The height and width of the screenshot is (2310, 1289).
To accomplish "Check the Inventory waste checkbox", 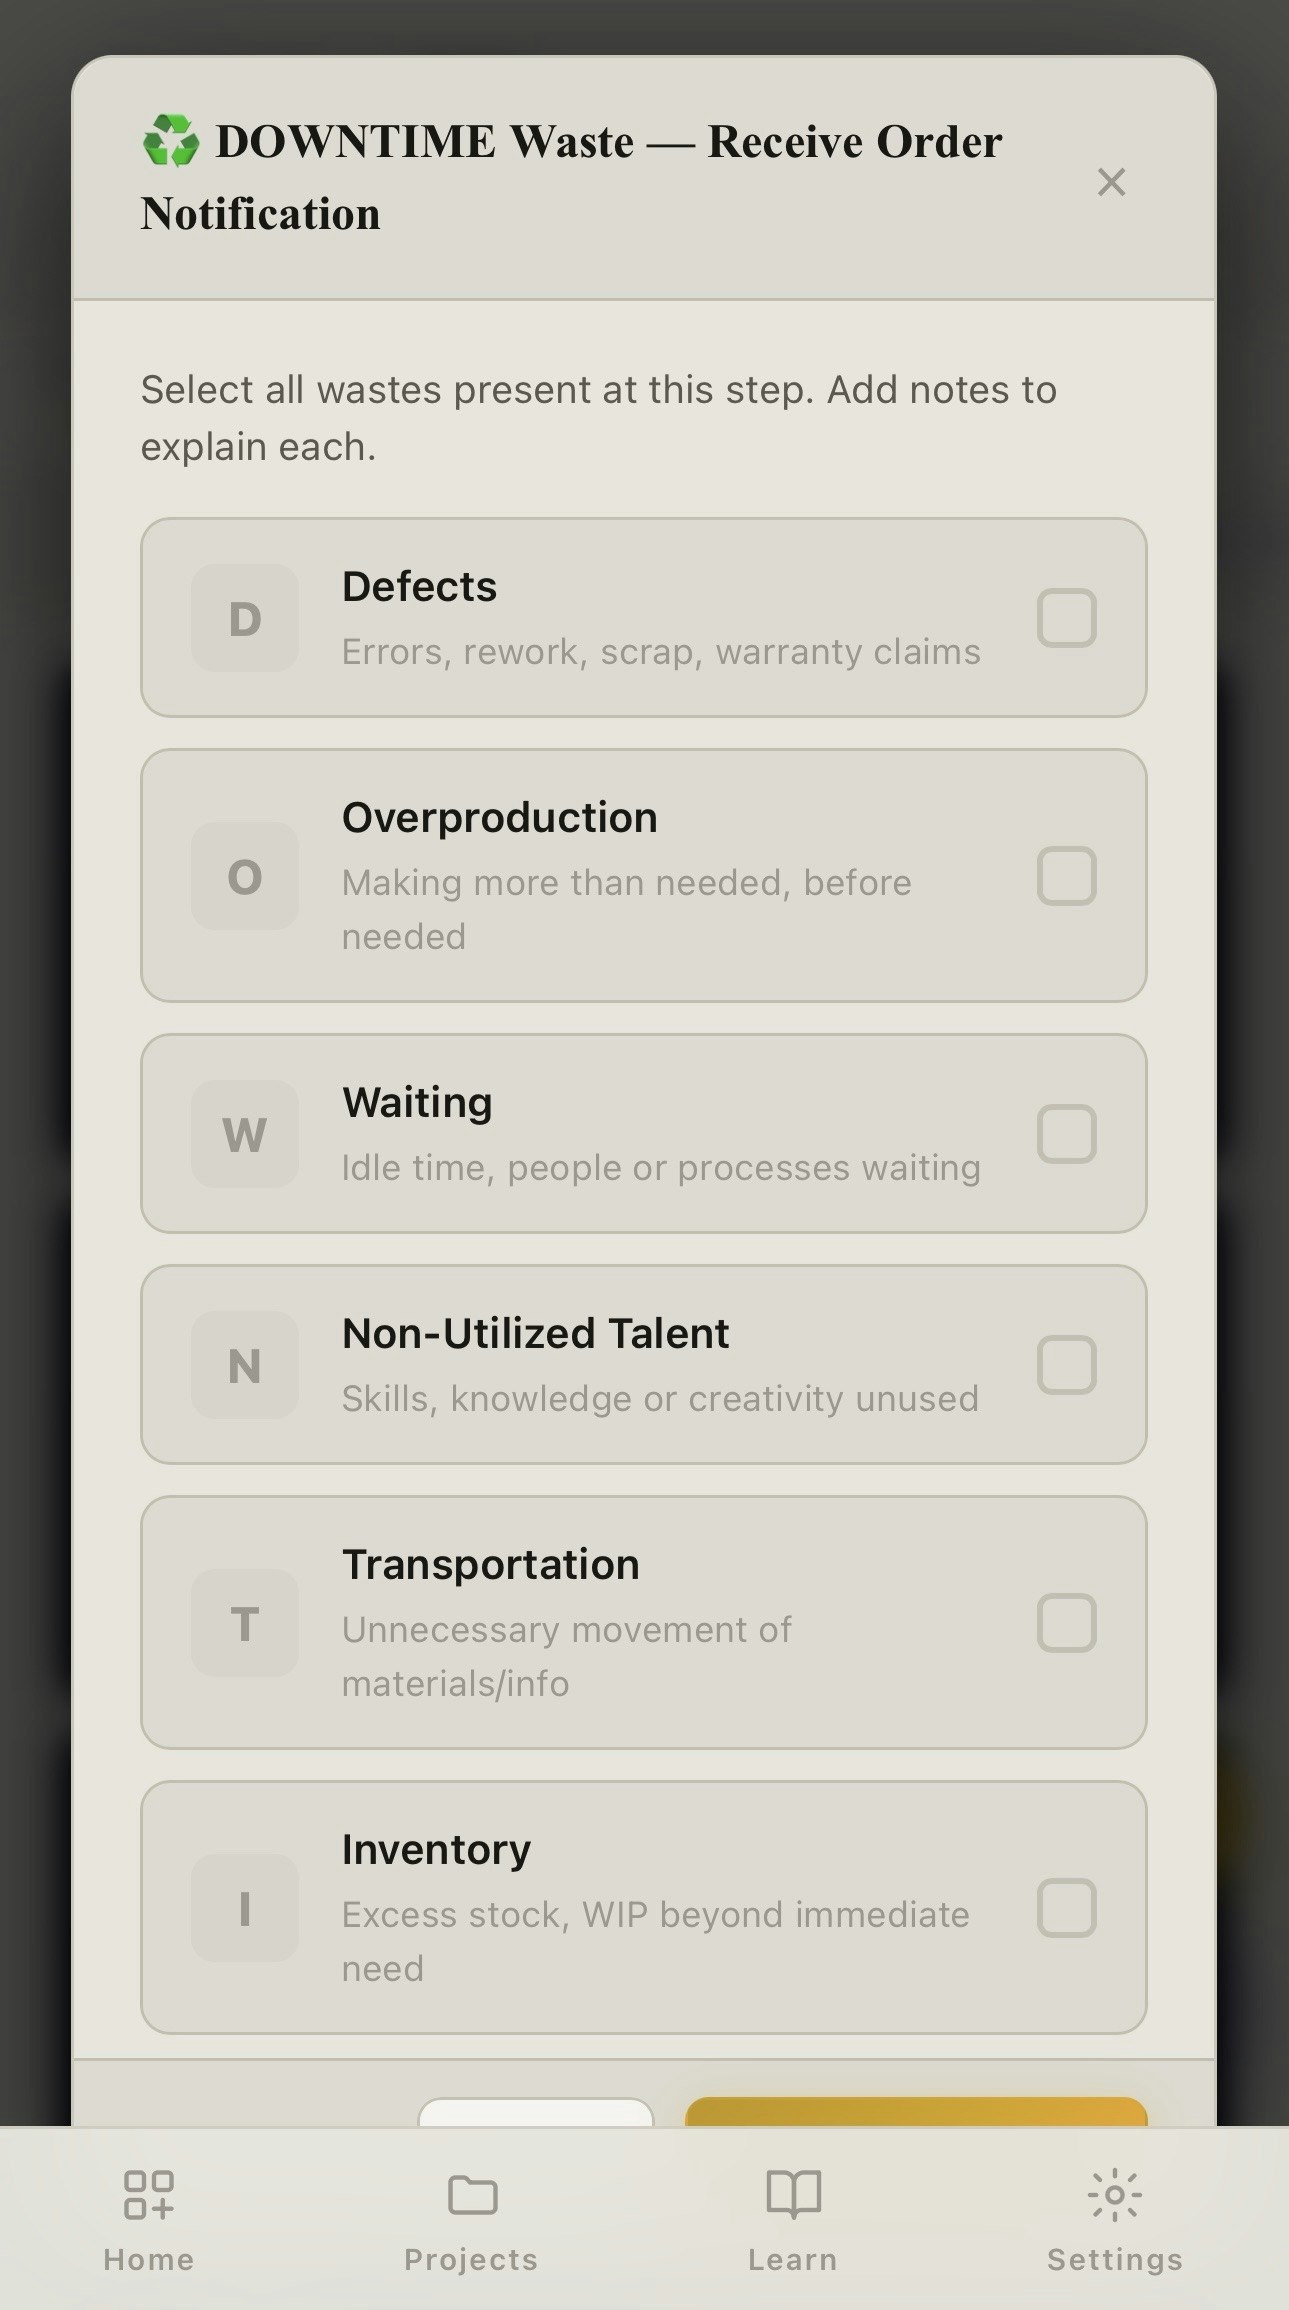I will coord(1067,1908).
